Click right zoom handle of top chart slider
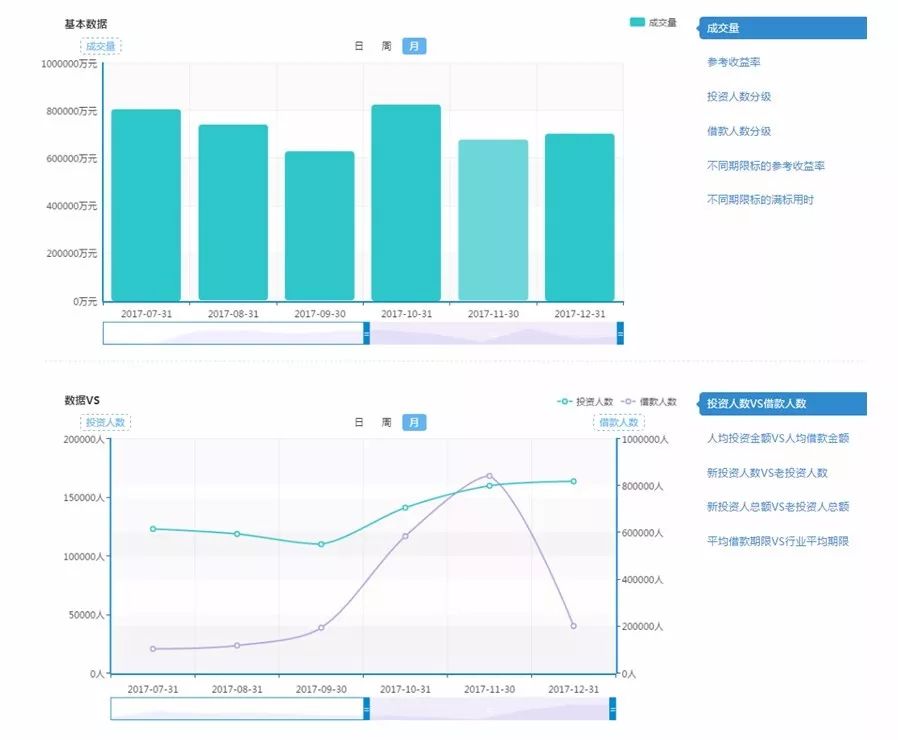Screen dimensions: 898x740 point(620,333)
